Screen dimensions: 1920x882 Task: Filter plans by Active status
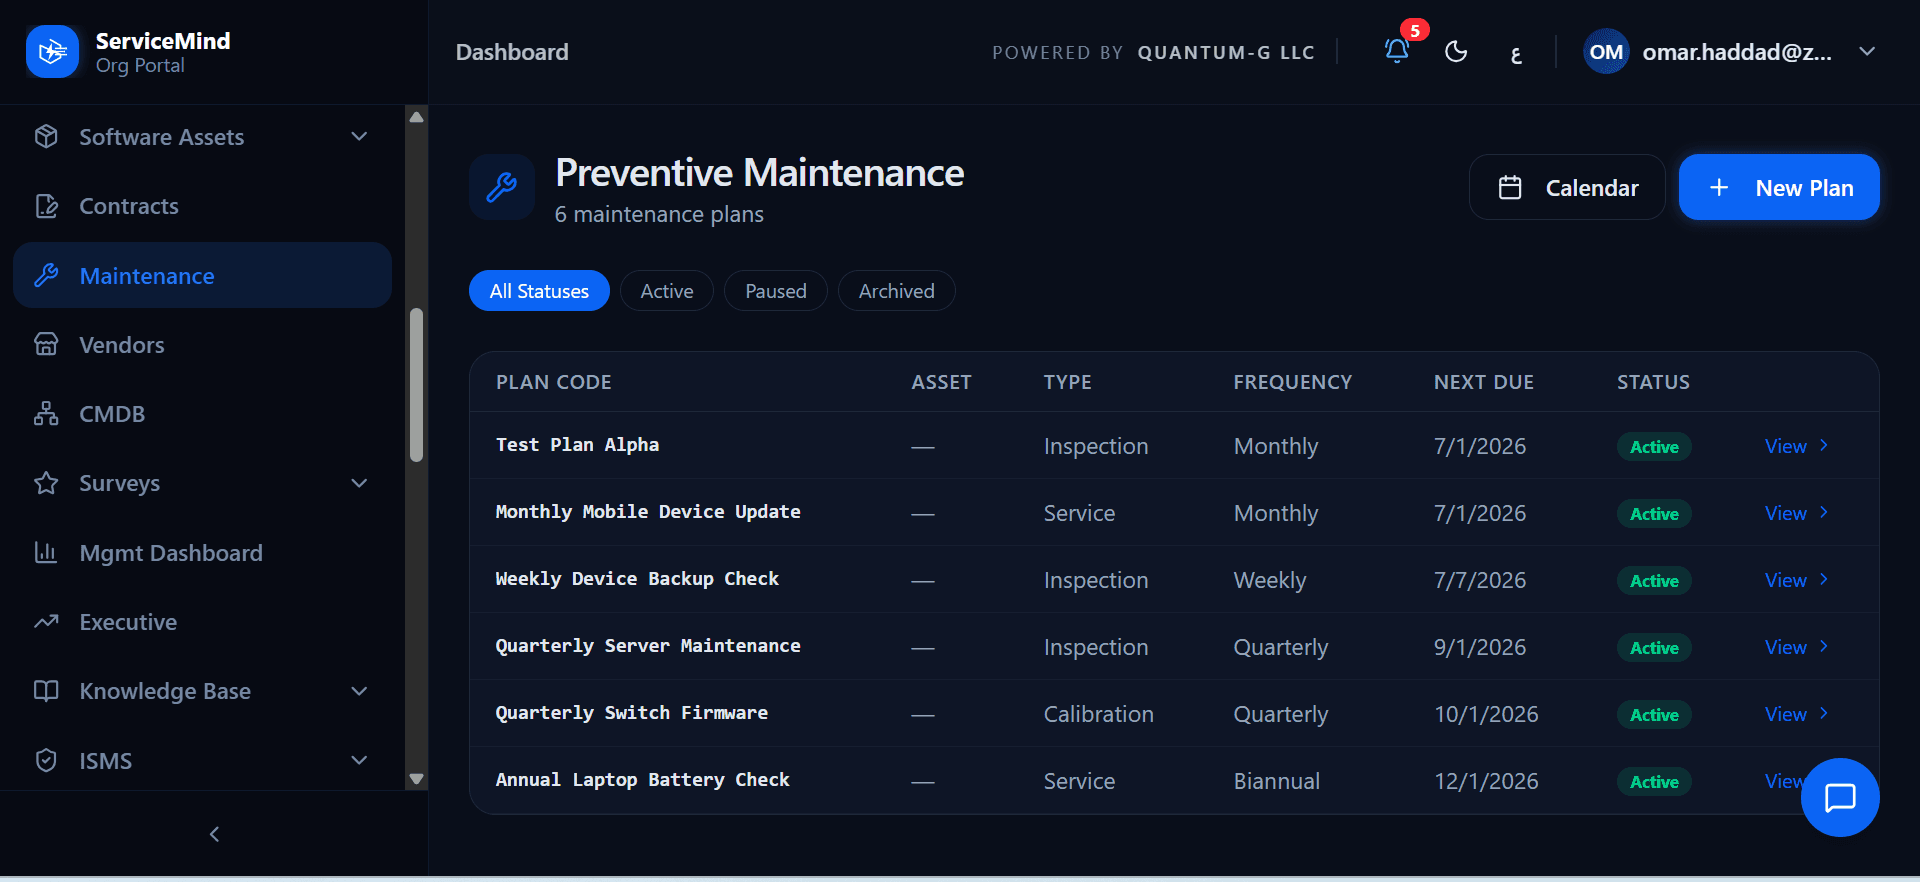(x=667, y=291)
